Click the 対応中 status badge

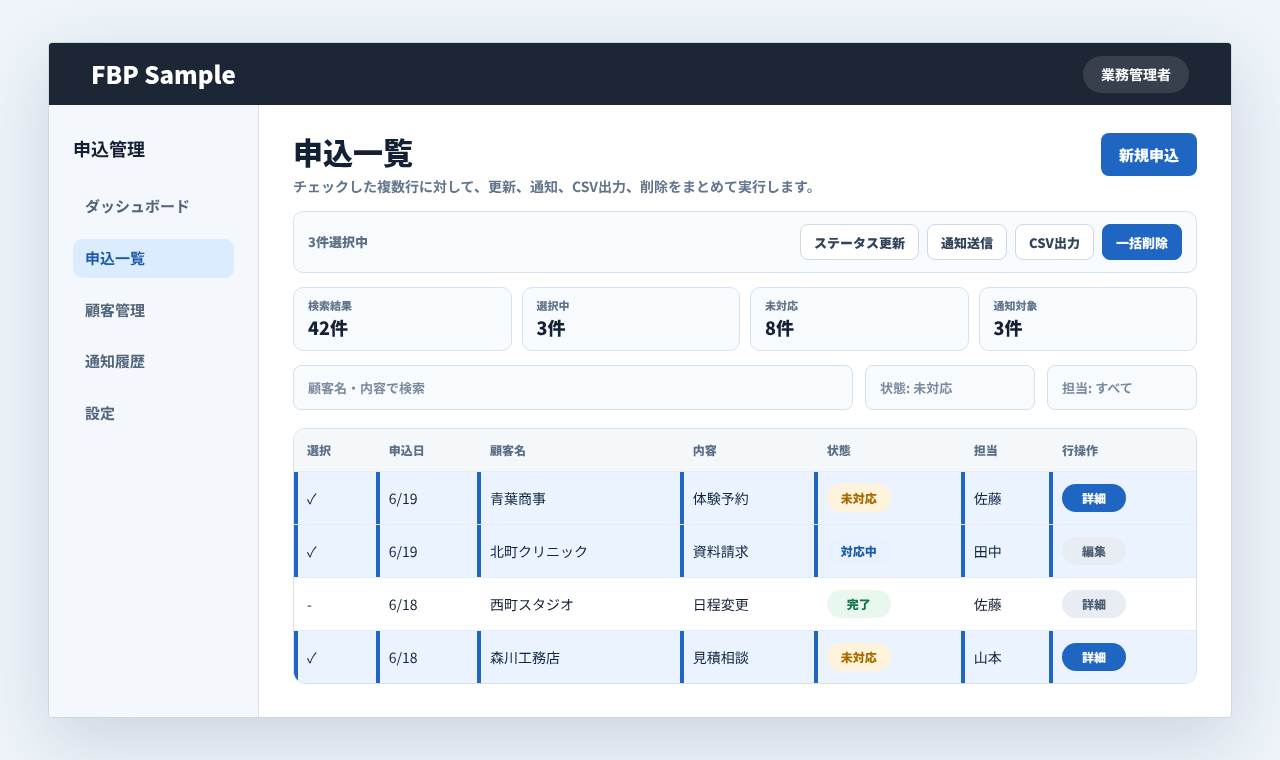click(x=859, y=551)
